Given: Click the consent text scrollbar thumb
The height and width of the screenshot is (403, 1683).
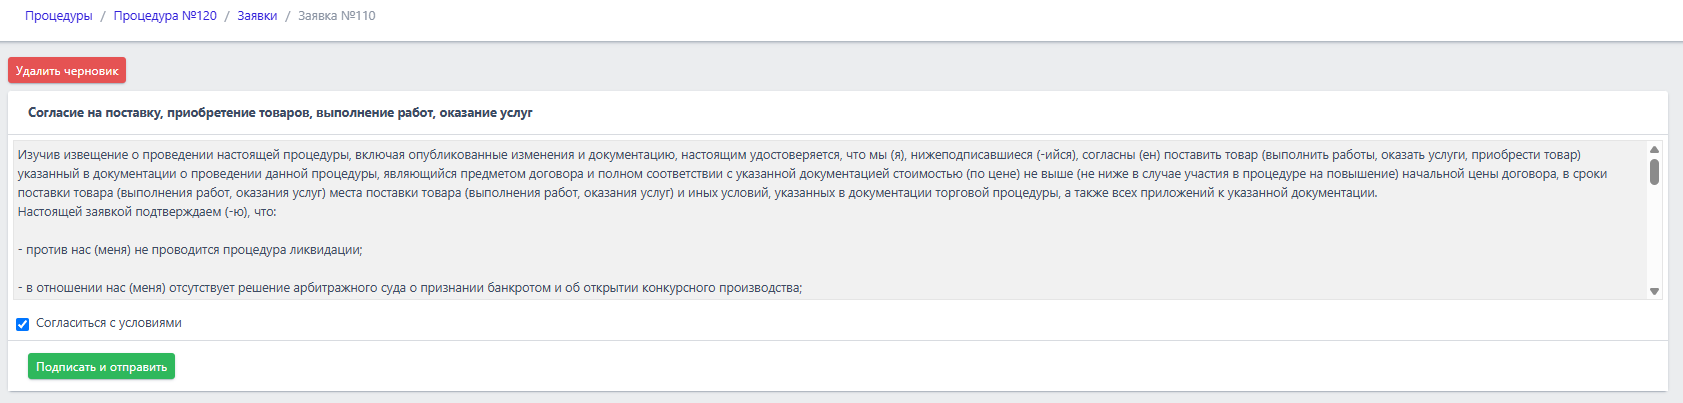Looking at the screenshot, I should 1654,172.
